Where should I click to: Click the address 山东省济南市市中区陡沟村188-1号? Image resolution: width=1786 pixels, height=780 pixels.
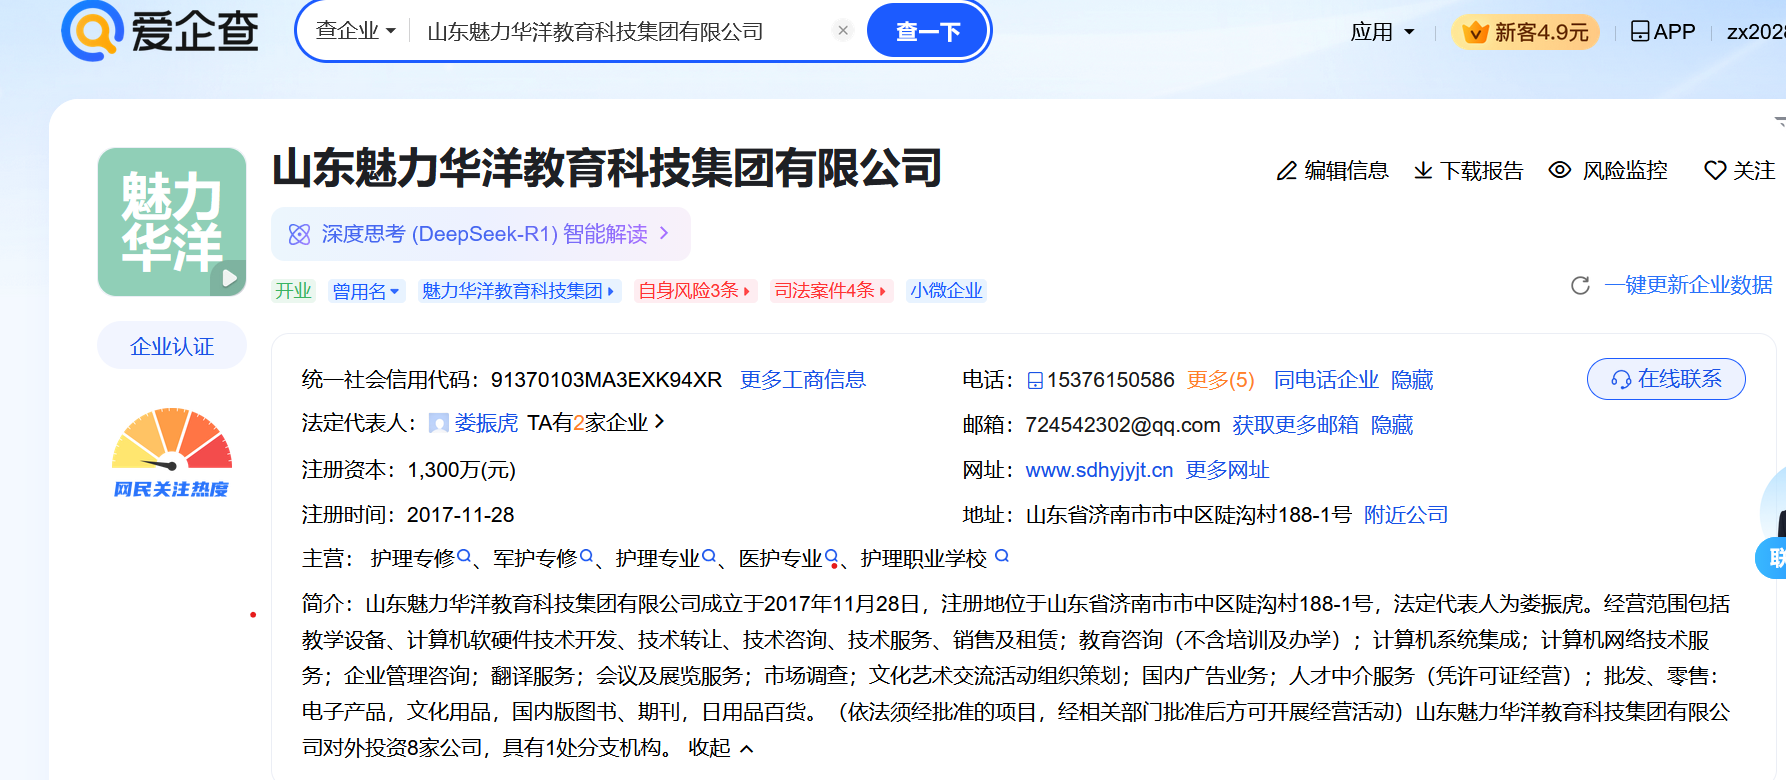[1189, 515]
